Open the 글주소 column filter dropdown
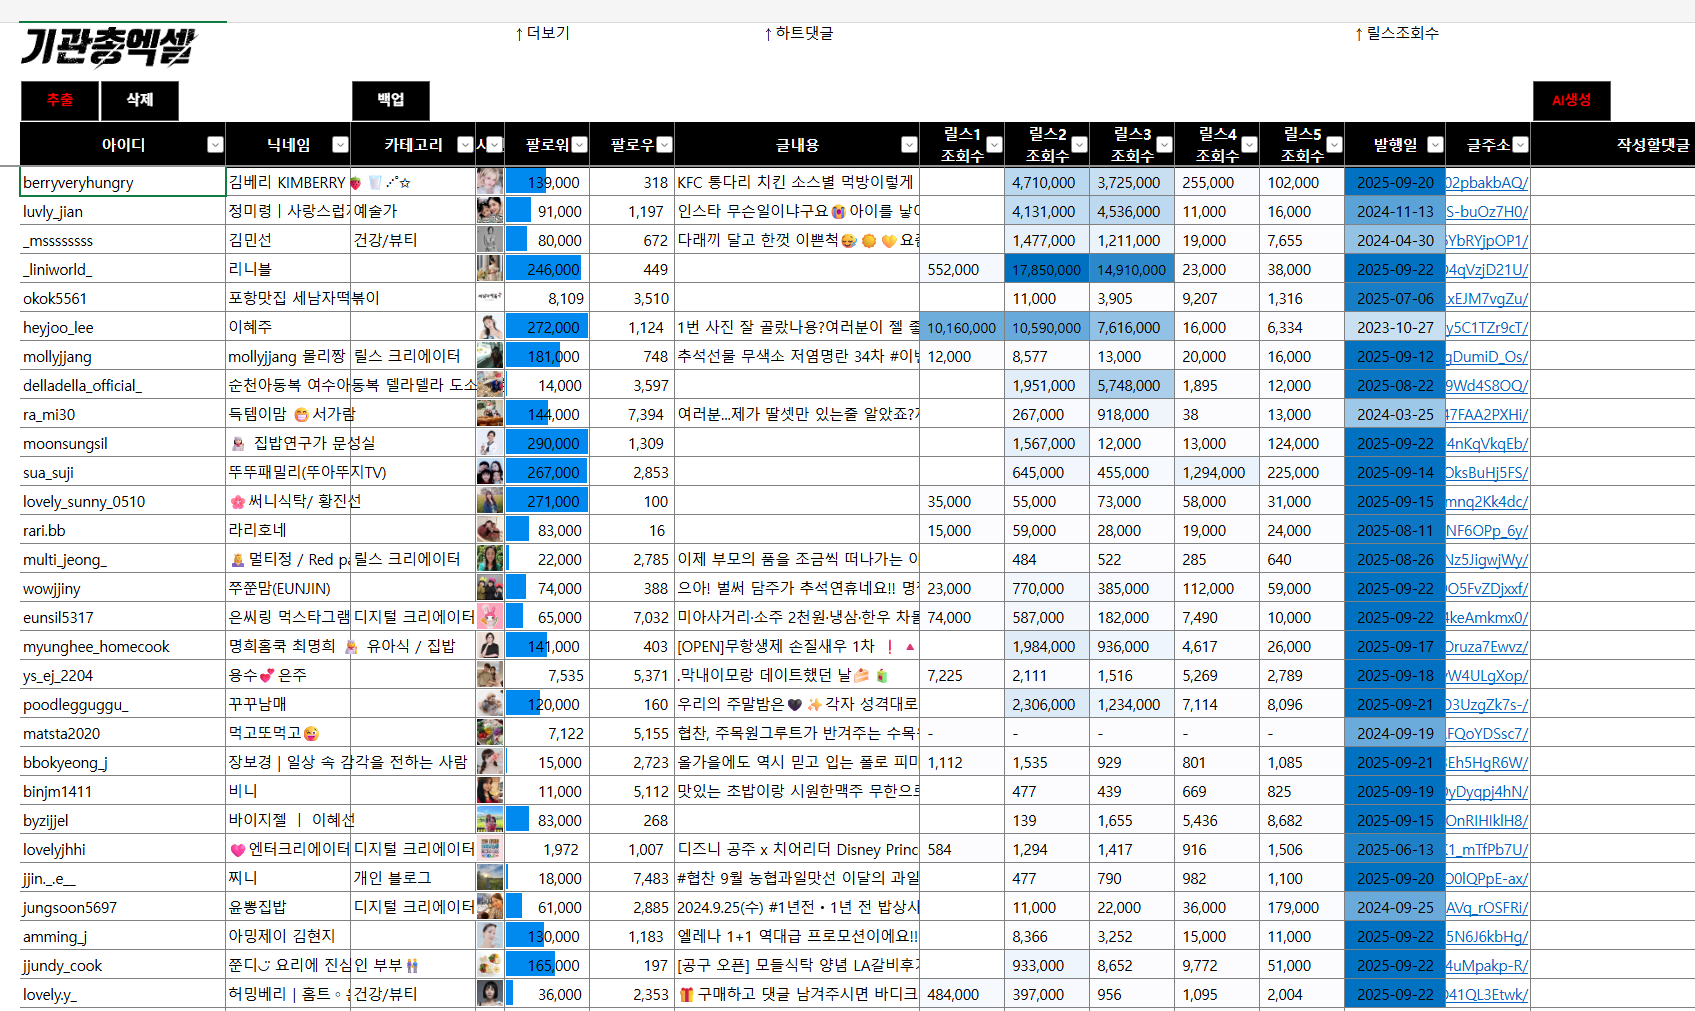 pos(1520,145)
